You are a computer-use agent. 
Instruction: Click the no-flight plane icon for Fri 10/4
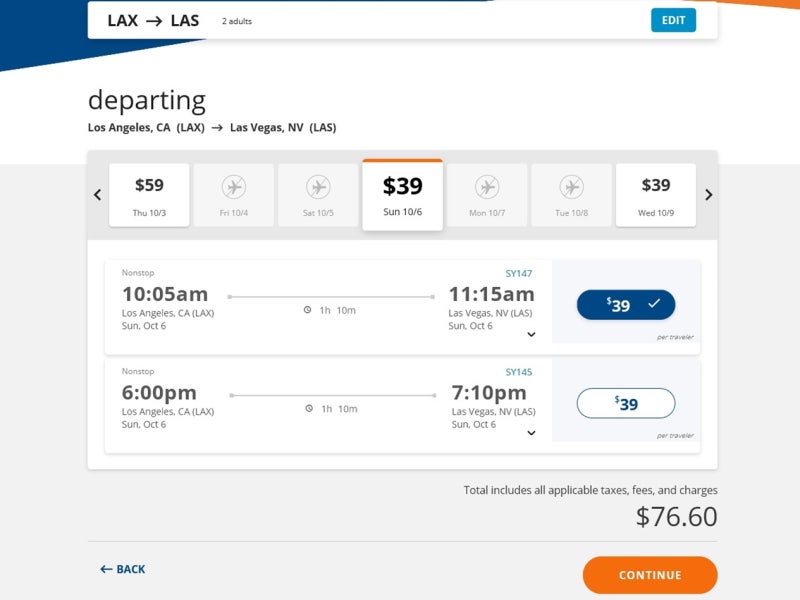coord(234,187)
